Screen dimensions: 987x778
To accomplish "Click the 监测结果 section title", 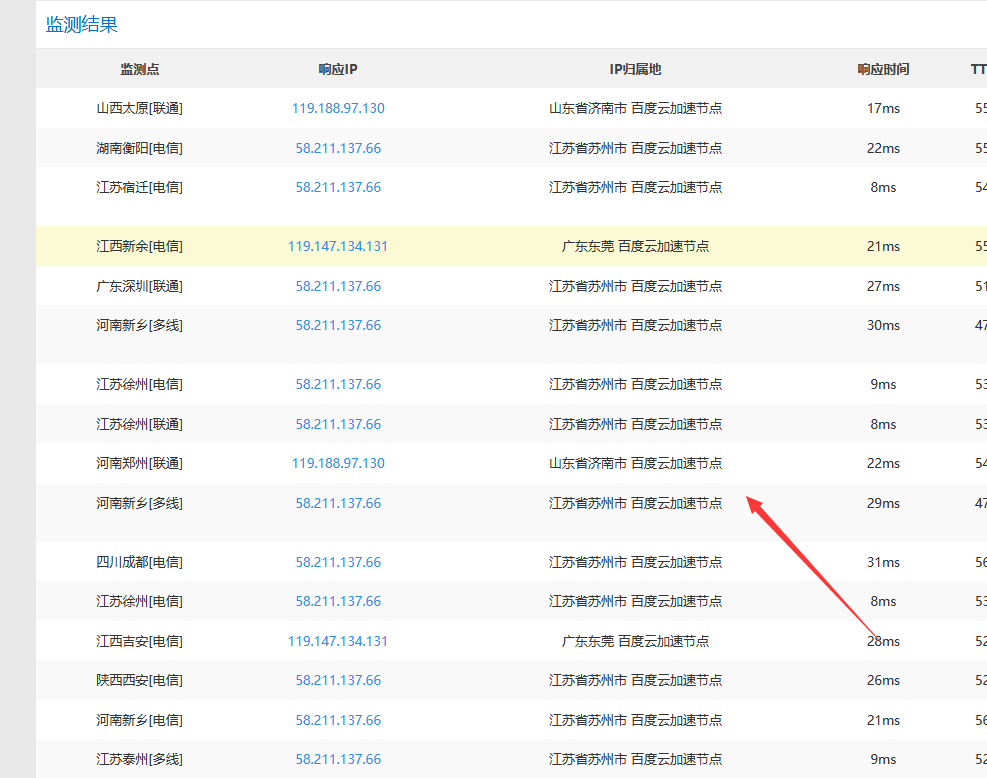I will point(82,25).
